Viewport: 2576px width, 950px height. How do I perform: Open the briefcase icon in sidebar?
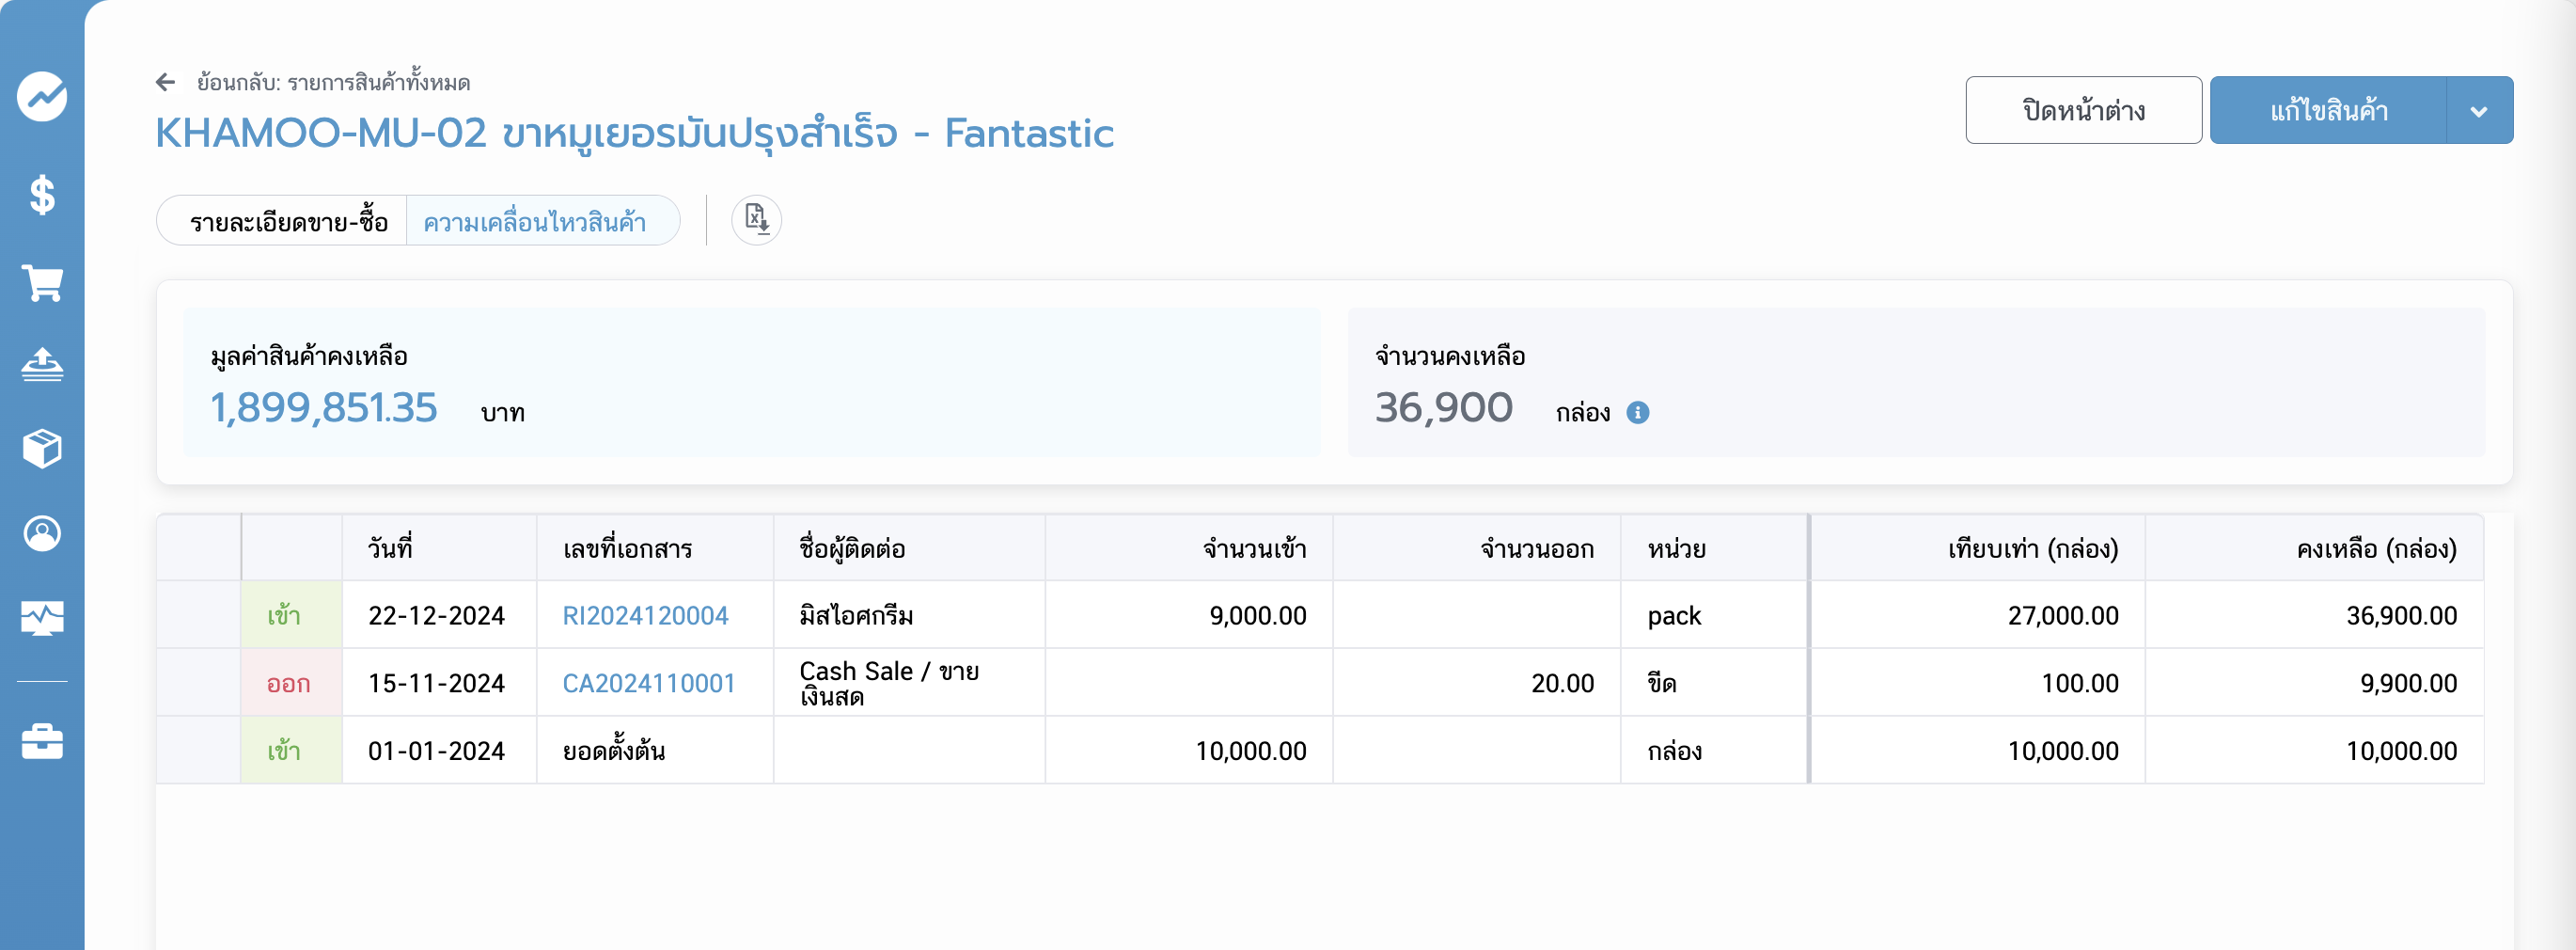click(x=42, y=741)
